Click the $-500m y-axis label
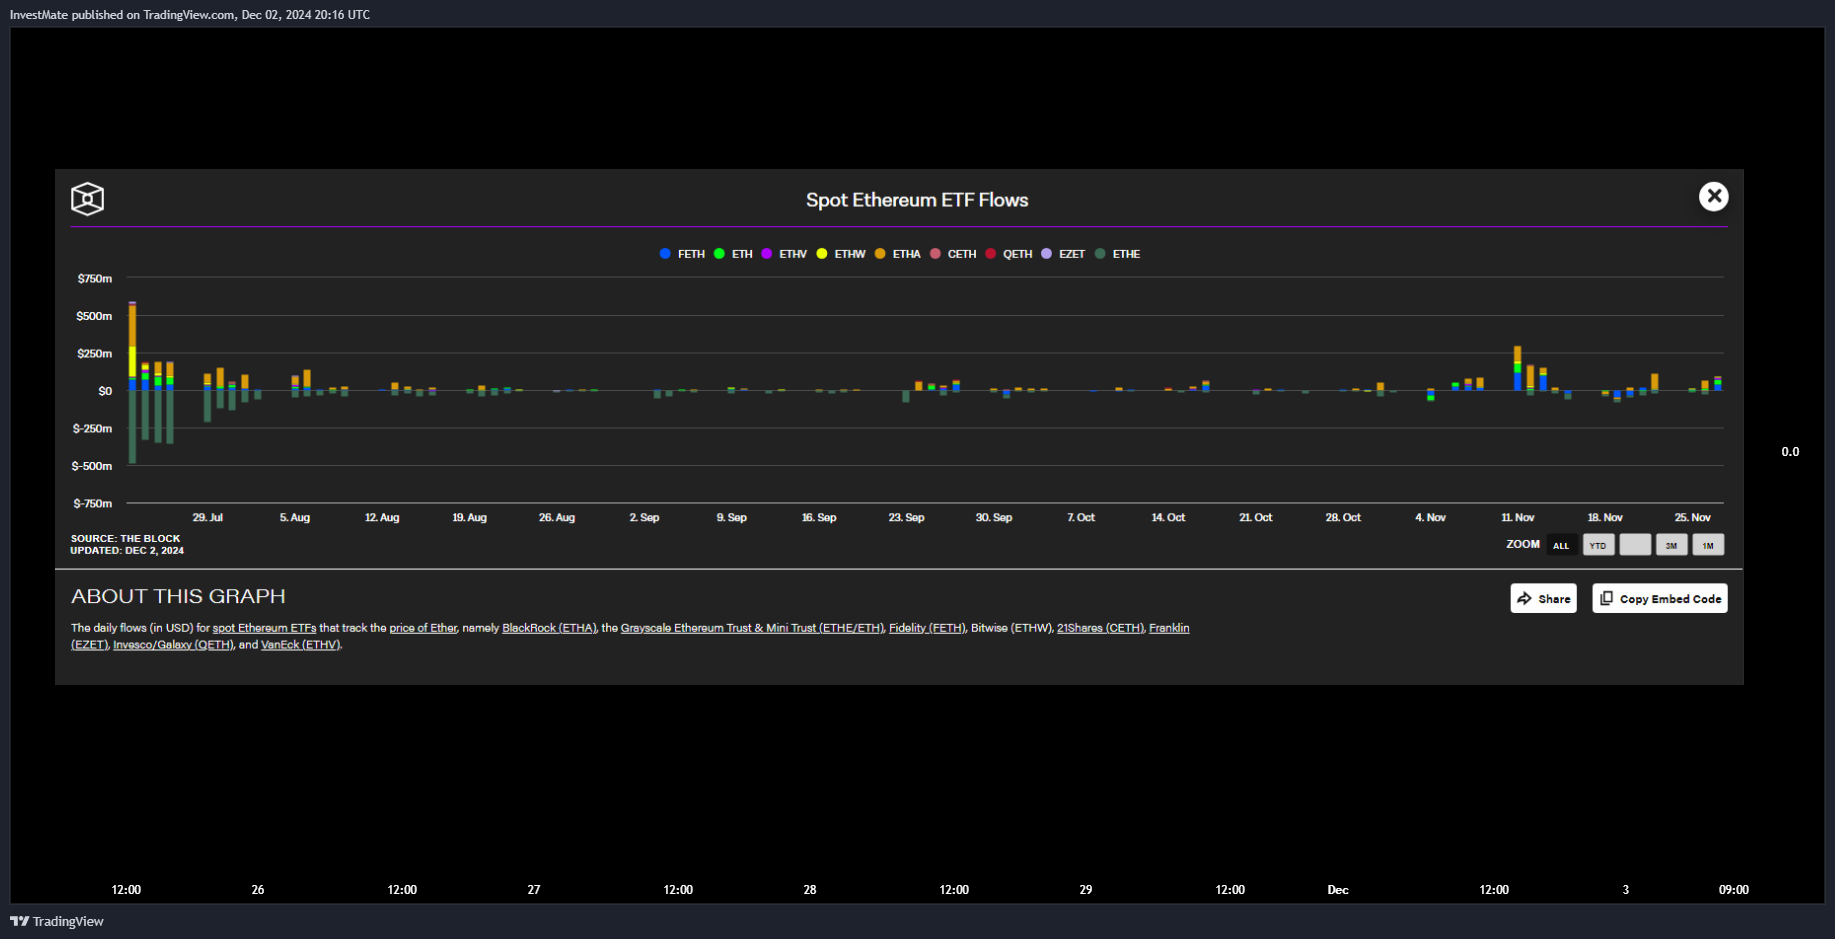 point(92,466)
